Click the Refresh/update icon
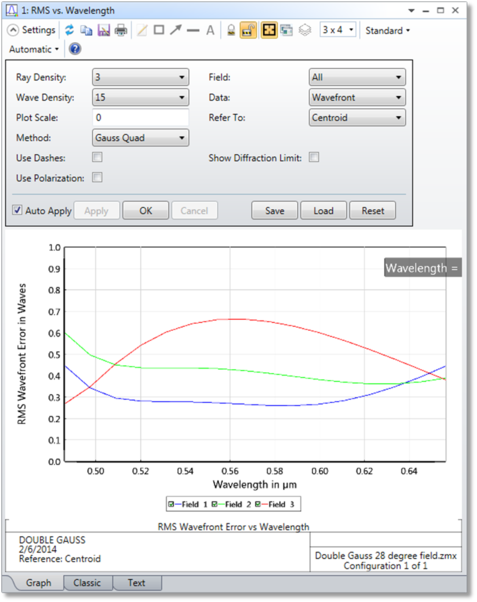This screenshot has width=477, height=602. click(x=70, y=30)
